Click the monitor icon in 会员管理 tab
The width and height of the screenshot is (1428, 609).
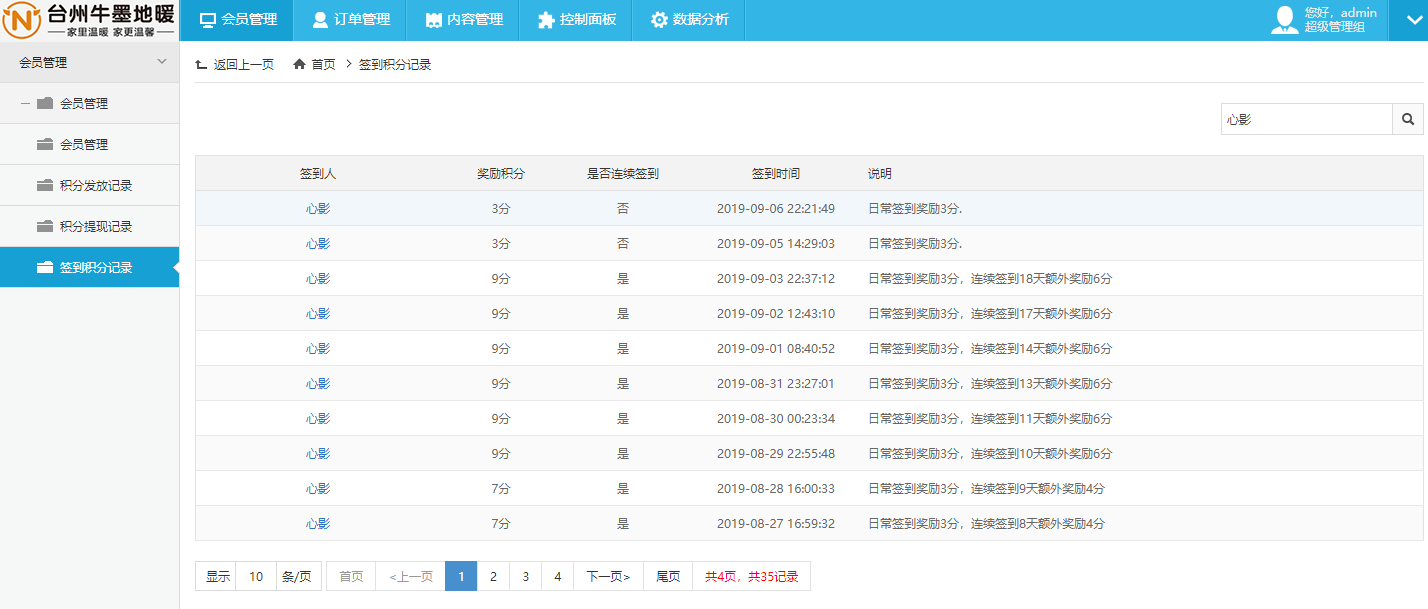(208, 20)
